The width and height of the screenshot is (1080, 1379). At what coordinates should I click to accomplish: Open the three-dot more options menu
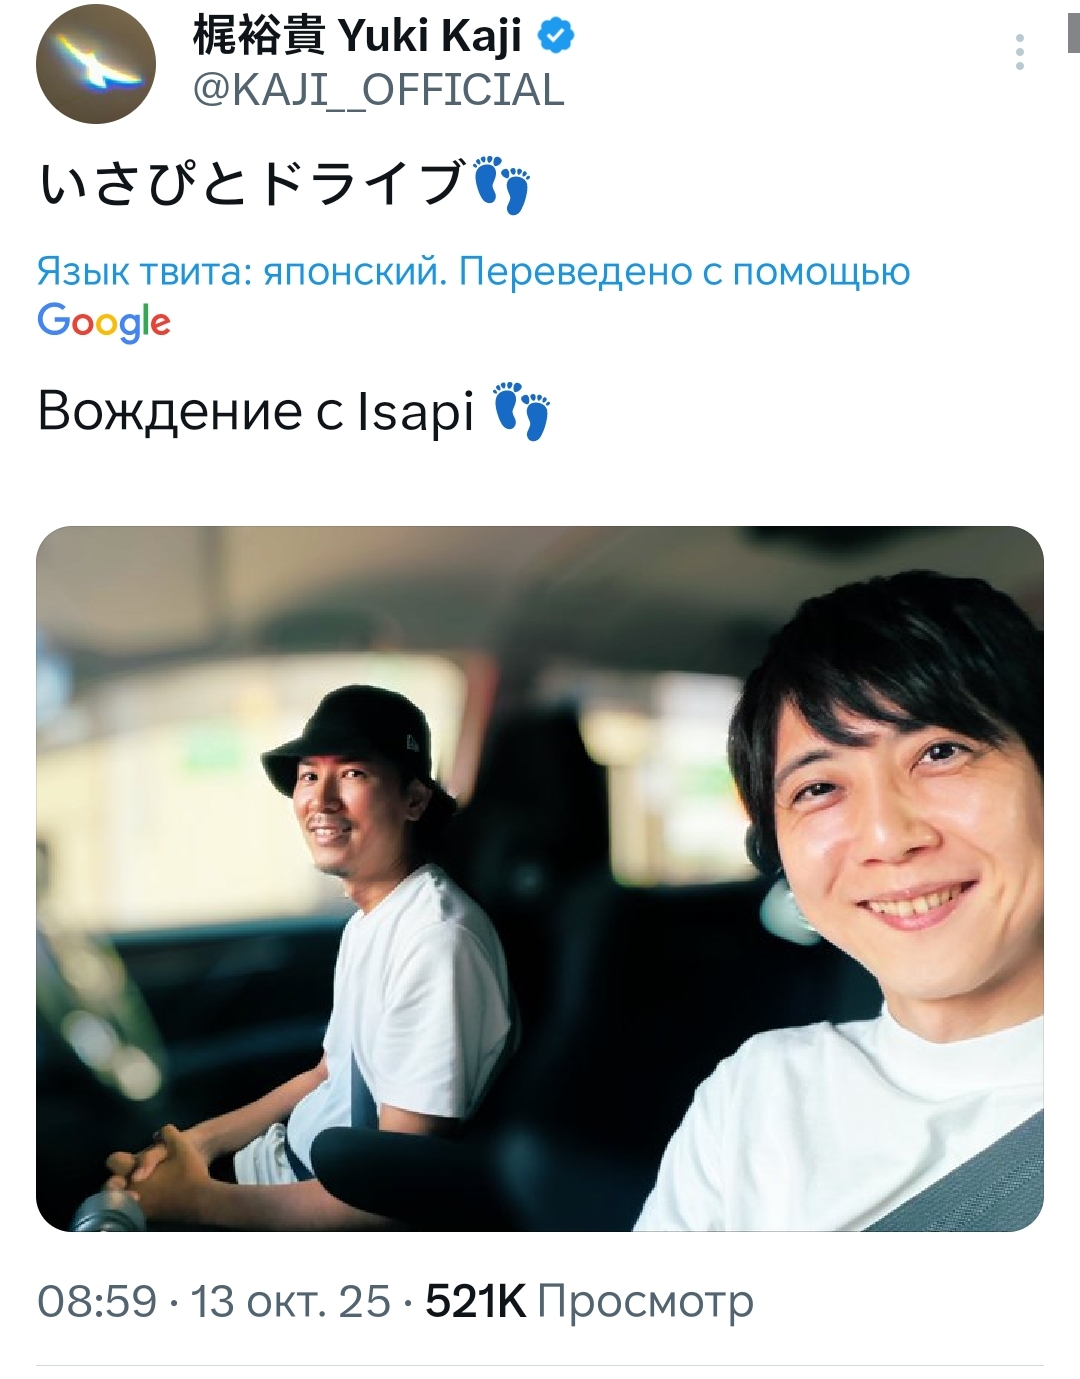tap(1019, 52)
